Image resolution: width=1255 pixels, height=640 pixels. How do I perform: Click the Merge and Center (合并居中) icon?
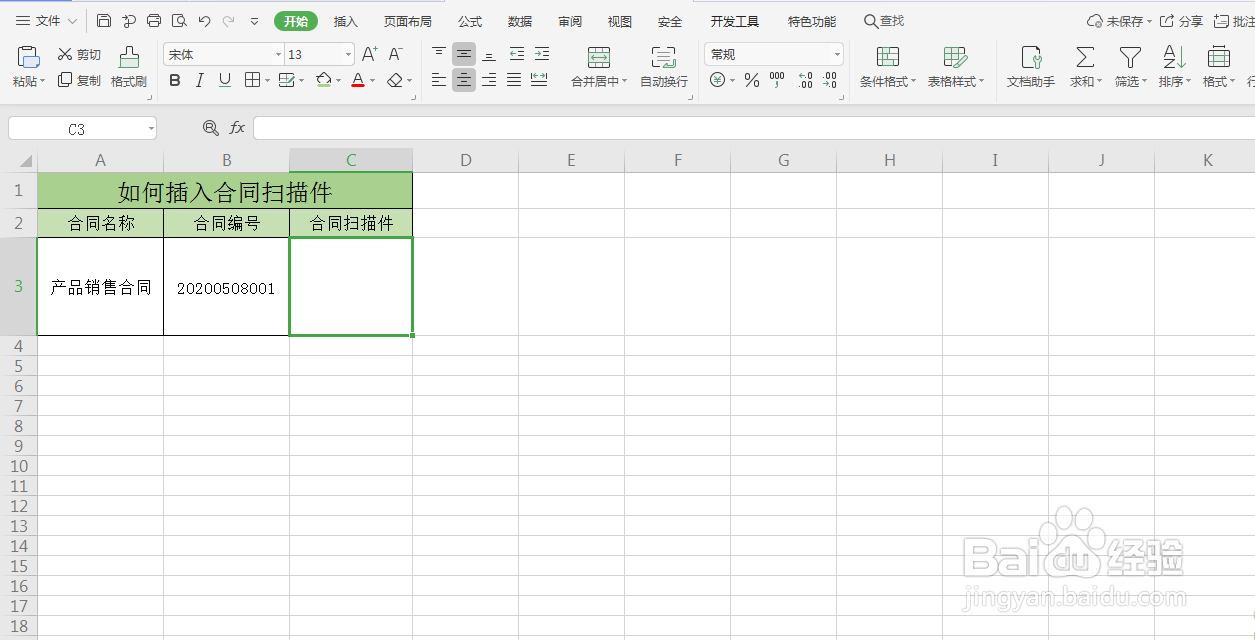point(599,57)
